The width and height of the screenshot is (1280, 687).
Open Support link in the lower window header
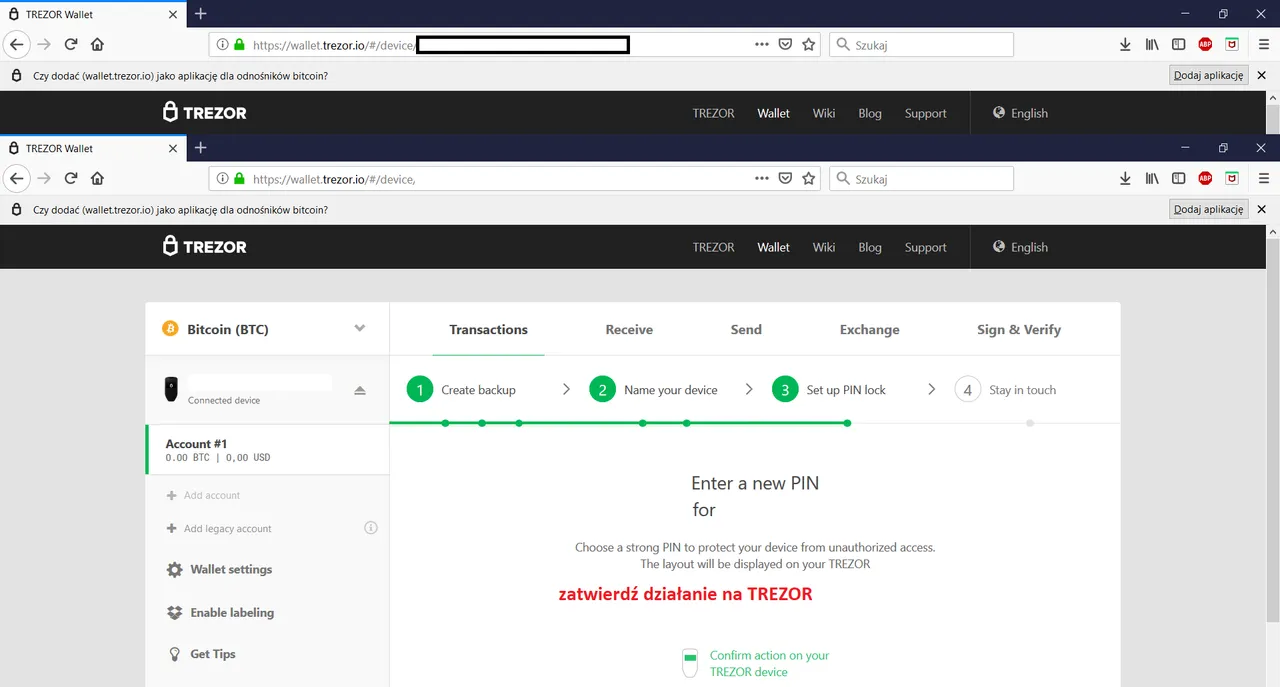(925, 248)
